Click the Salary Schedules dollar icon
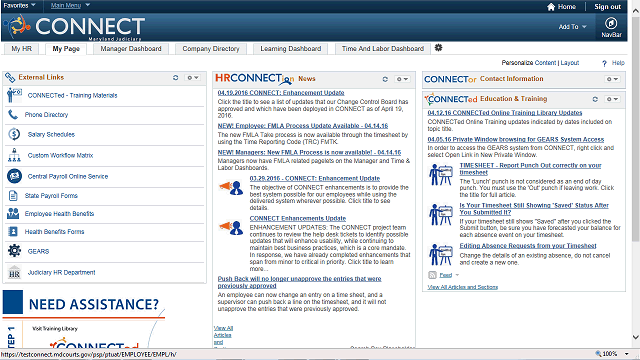 coord(14,134)
